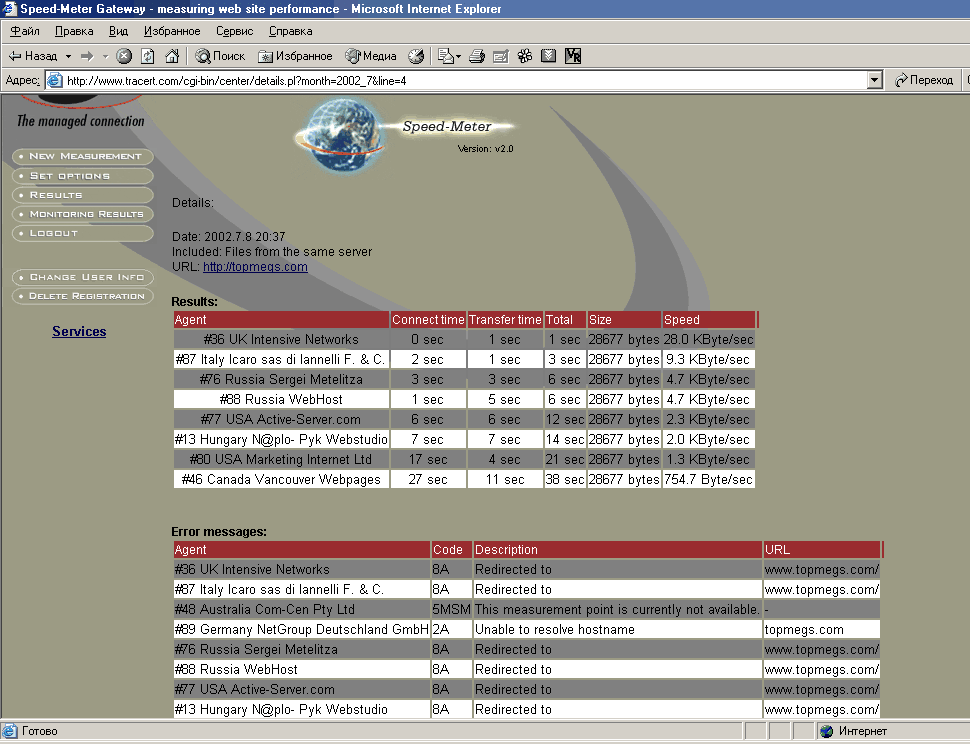Click the Forward arrow toolbar button
The height and width of the screenshot is (744, 970).
[x=87, y=56]
